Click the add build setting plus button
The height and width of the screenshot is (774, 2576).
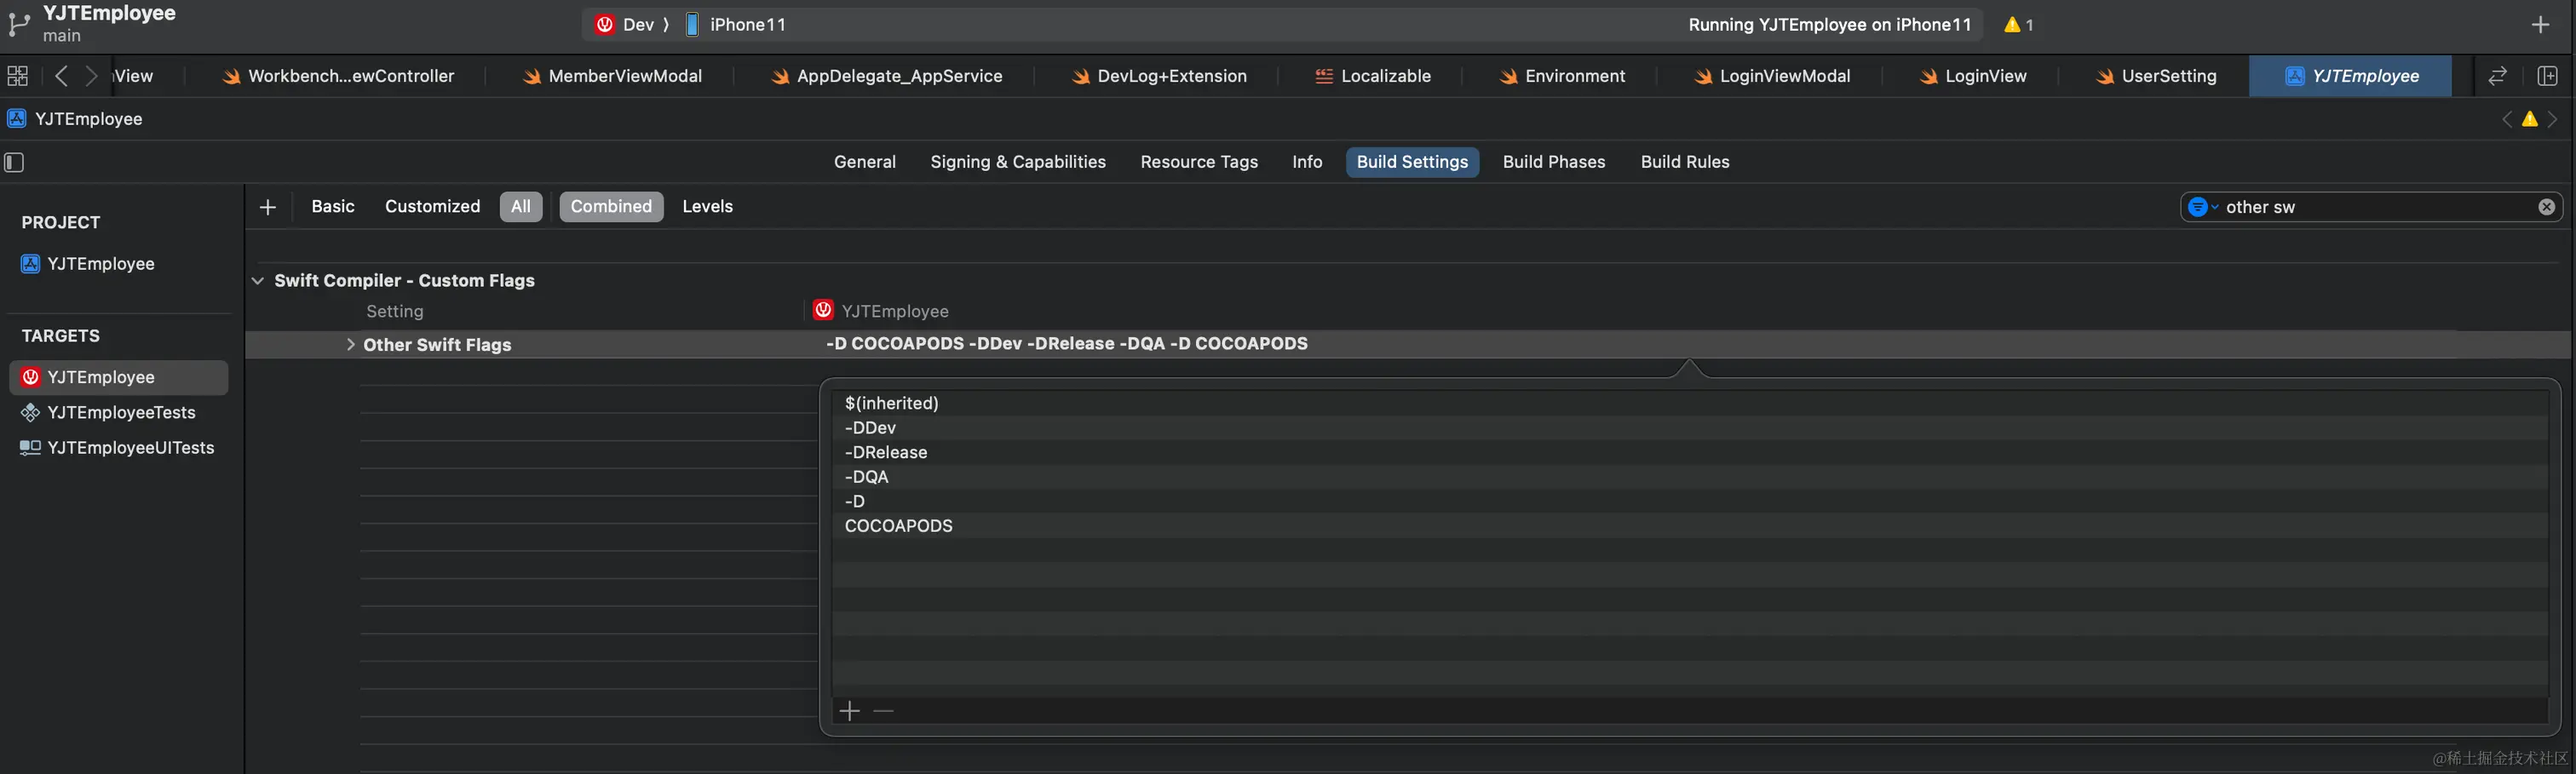click(267, 207)
